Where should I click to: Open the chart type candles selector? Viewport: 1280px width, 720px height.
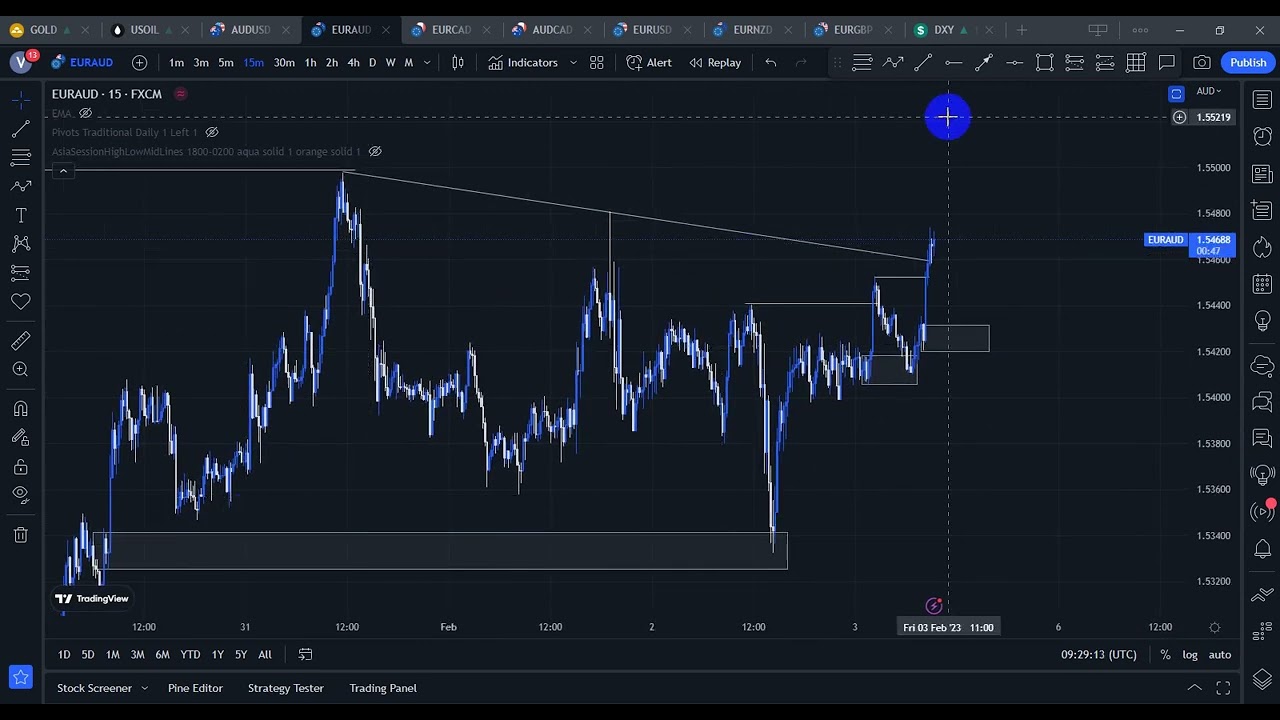pyautogui.click(x=458, y=63)
